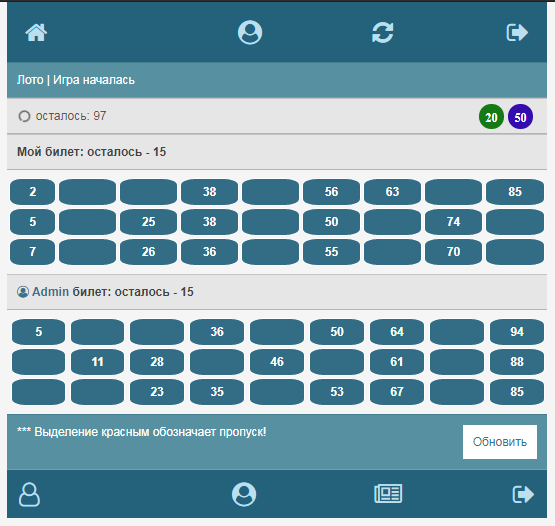Select cell 94 on Admin ticket

tap(517, 332)
